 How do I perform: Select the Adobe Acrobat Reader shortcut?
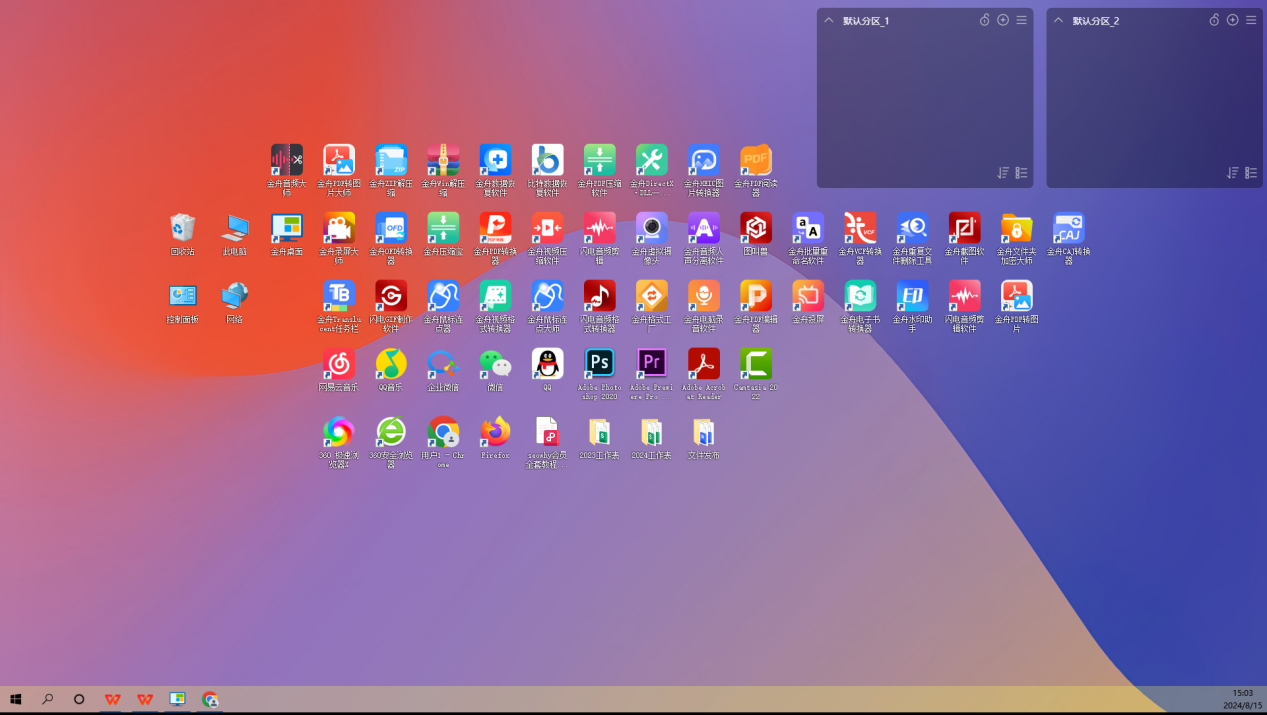[x=703, y=363]
